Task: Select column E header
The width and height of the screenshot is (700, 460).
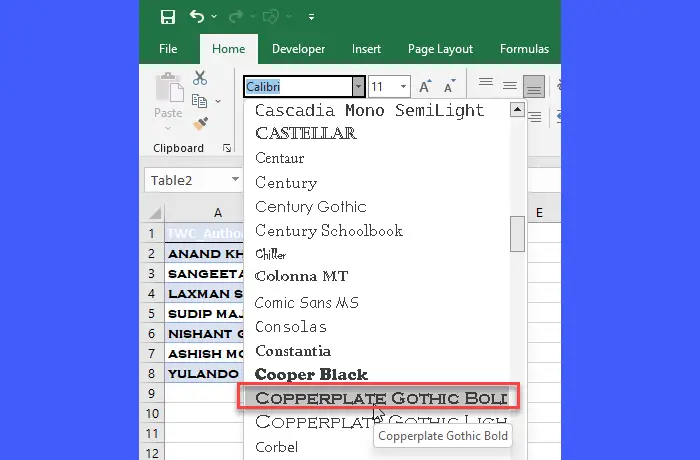Action: [x=539, y=213]
